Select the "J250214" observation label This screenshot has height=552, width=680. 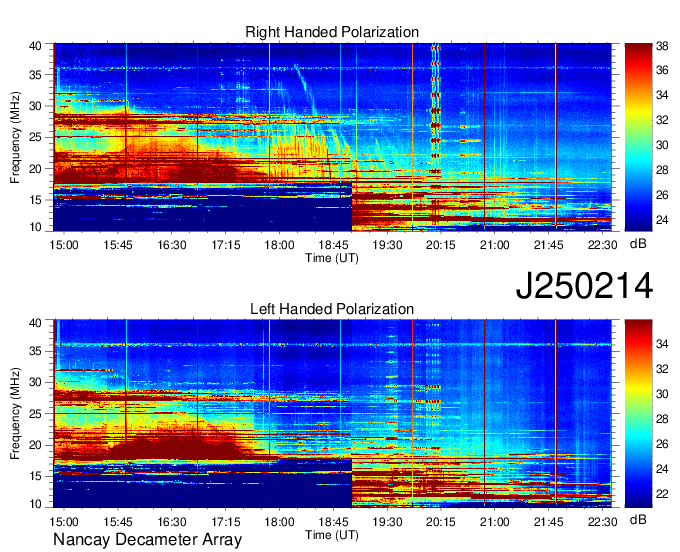(584, 286)
